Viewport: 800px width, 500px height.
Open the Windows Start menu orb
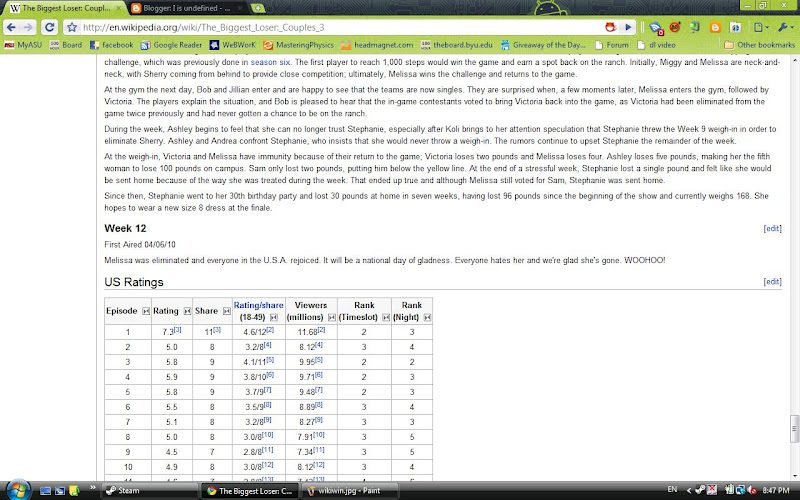(x=18, y=490)
